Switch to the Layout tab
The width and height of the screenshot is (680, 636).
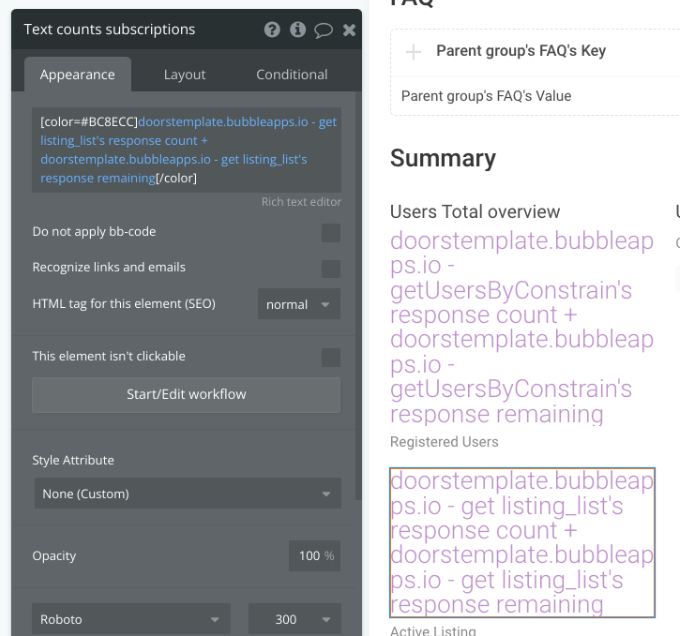coord(185,75)
